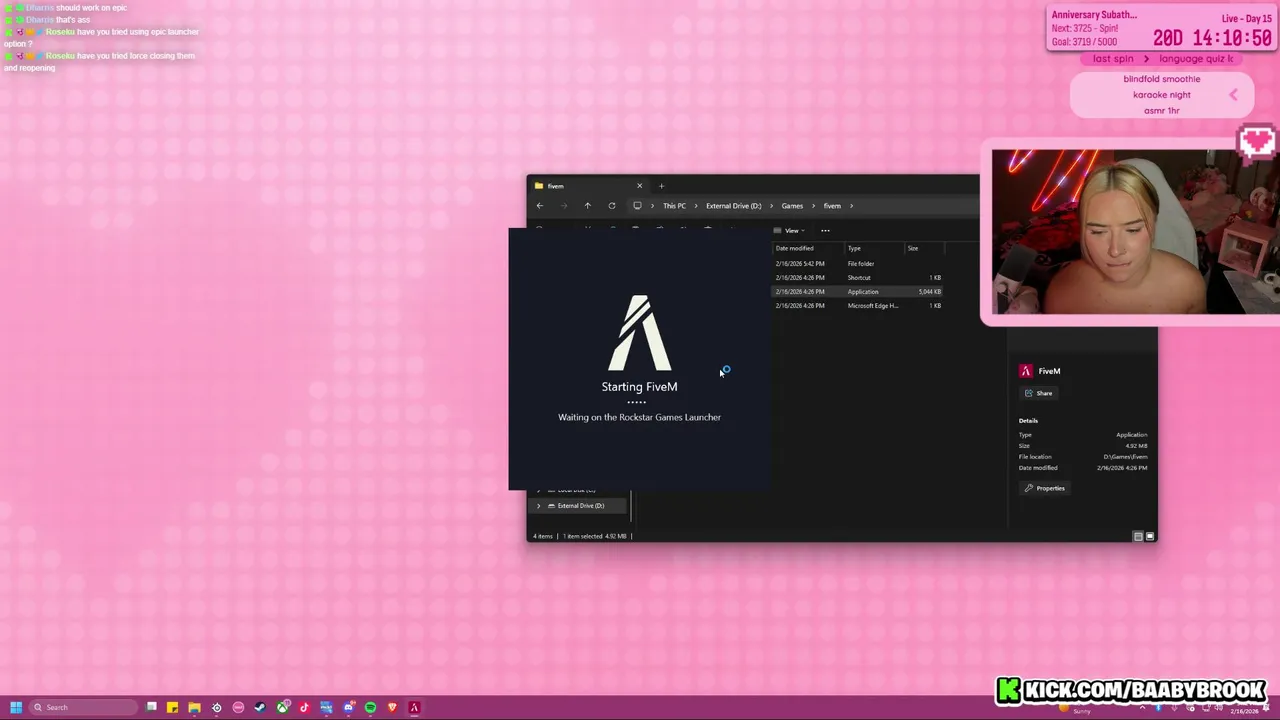
Task: Click Games in the breadcrumb path
Action: coord(792,206)
